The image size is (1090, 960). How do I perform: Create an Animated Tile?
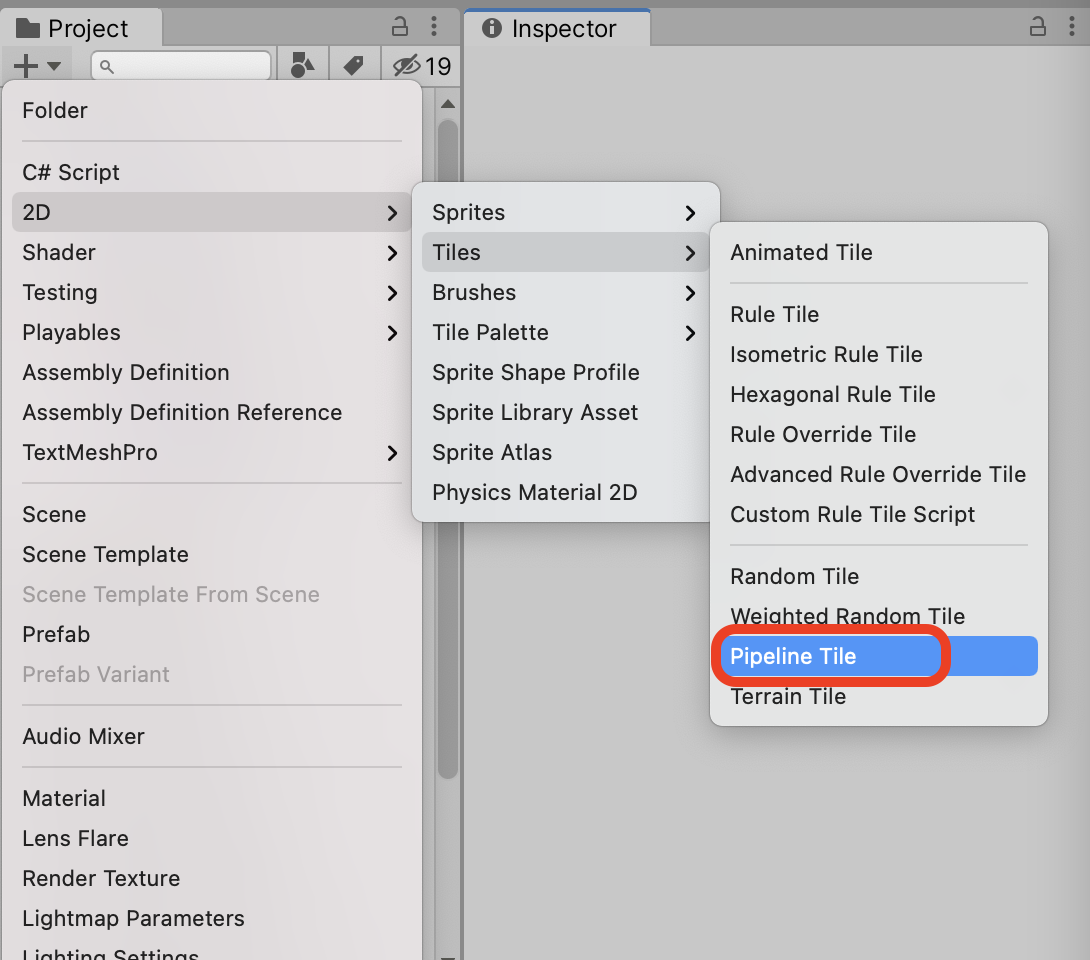pyautogui.click(x=879, y=252)
